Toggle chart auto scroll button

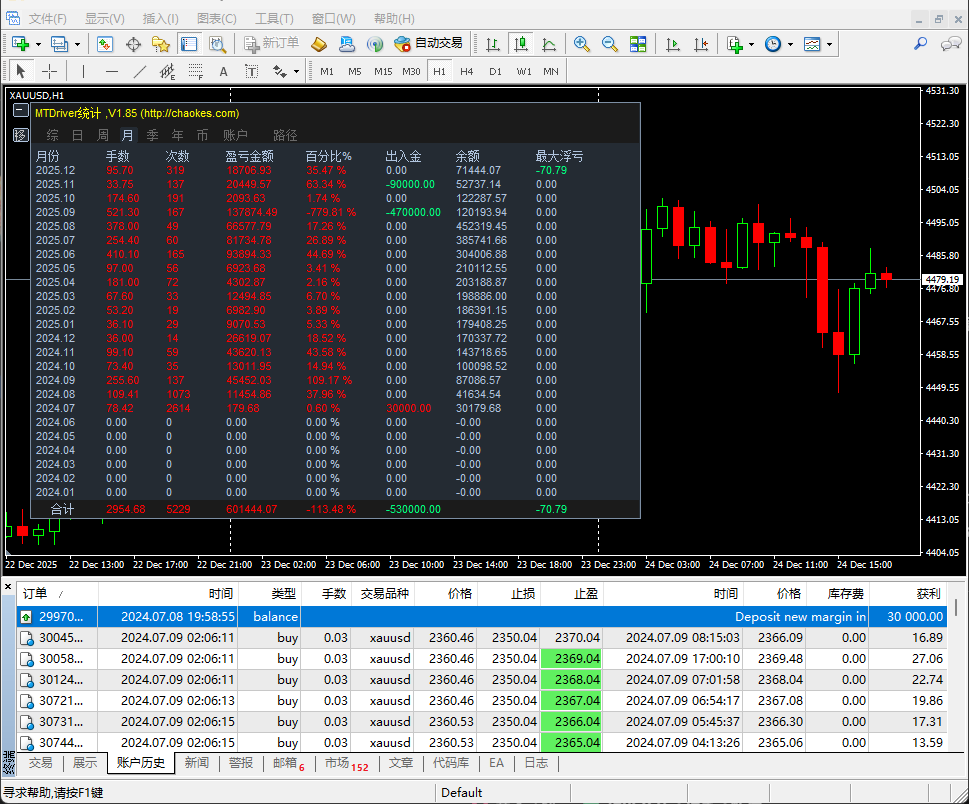click(x=674, y=44)
